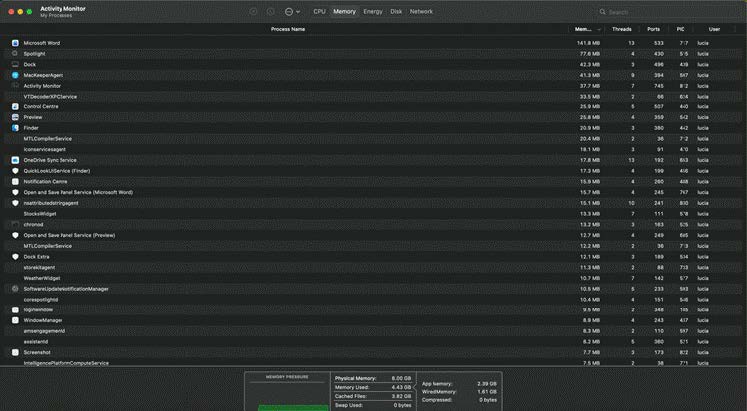Screen dimensions: 747x411
Task: Switch to the Disk tab
Action: pyautogui.click(x=396, y=11)
